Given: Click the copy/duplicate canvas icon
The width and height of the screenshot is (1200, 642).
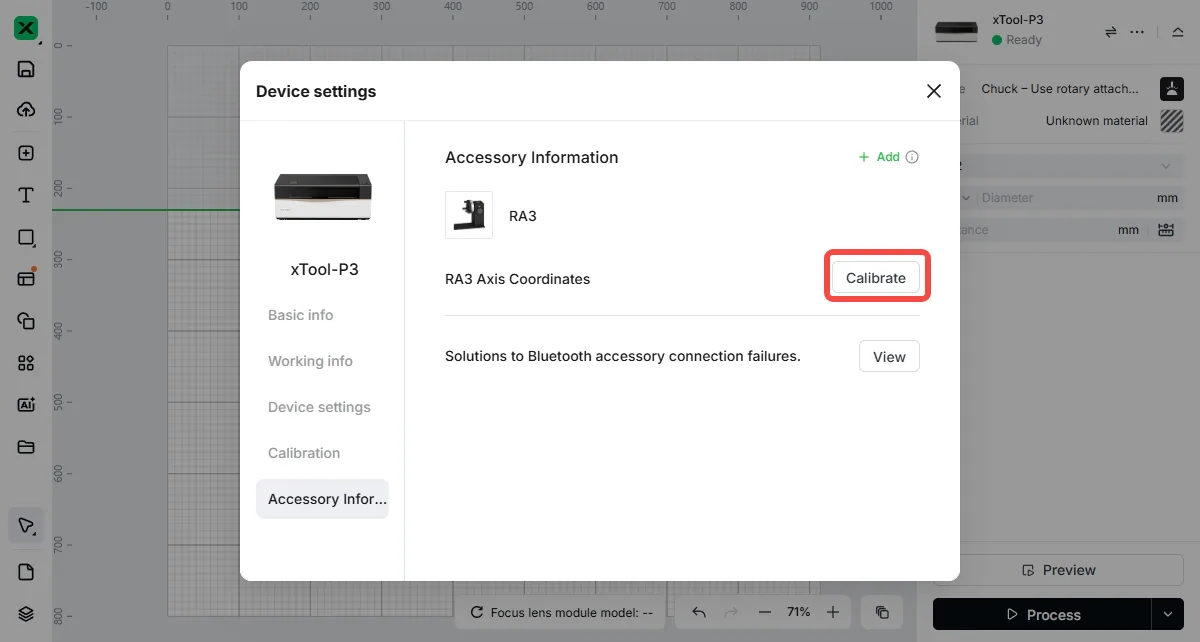Looking at the screenshot, I should tap(882, 612).
